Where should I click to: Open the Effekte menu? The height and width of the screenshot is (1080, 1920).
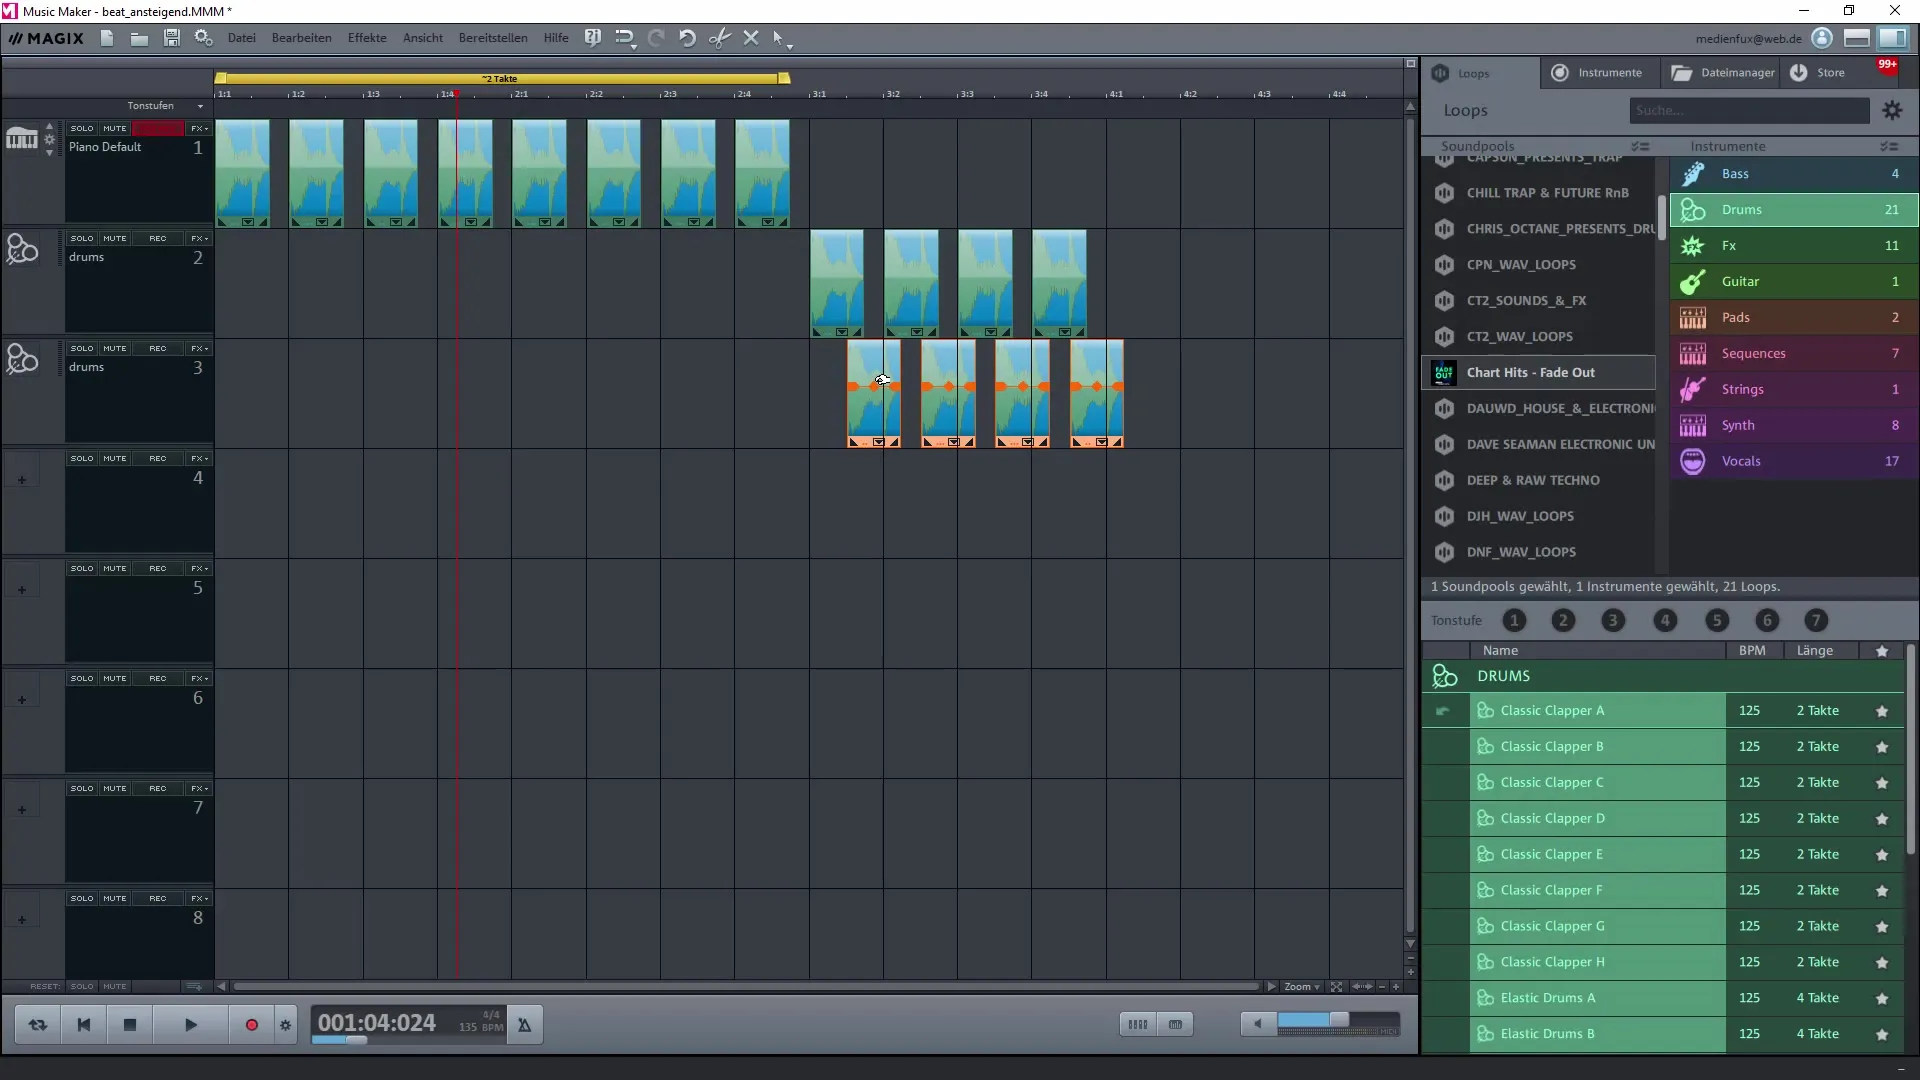point(367,38)
